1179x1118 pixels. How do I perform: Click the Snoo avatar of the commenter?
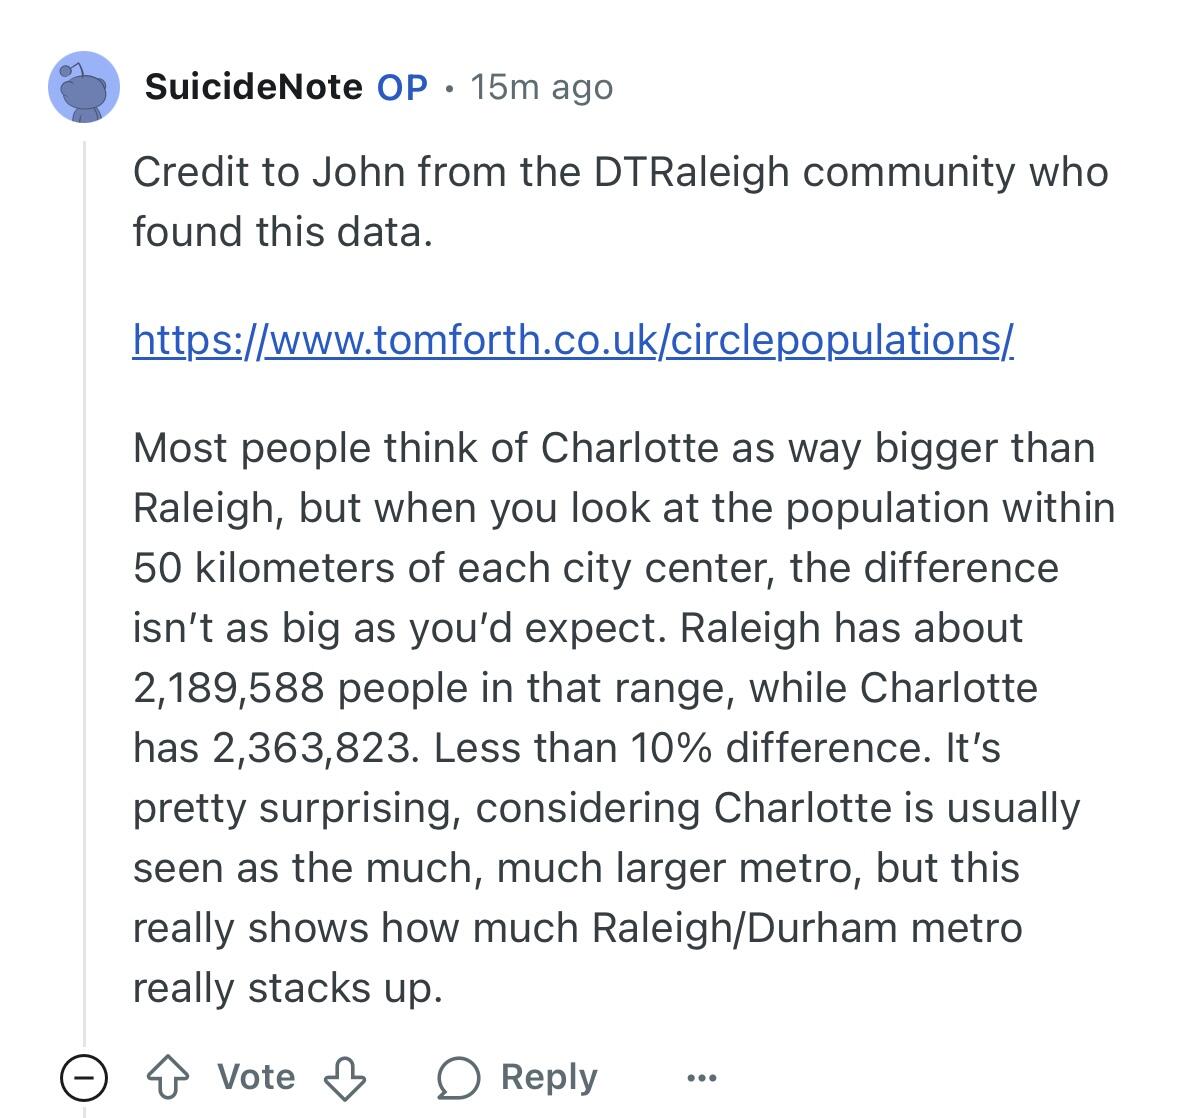[x=84, y=87]
